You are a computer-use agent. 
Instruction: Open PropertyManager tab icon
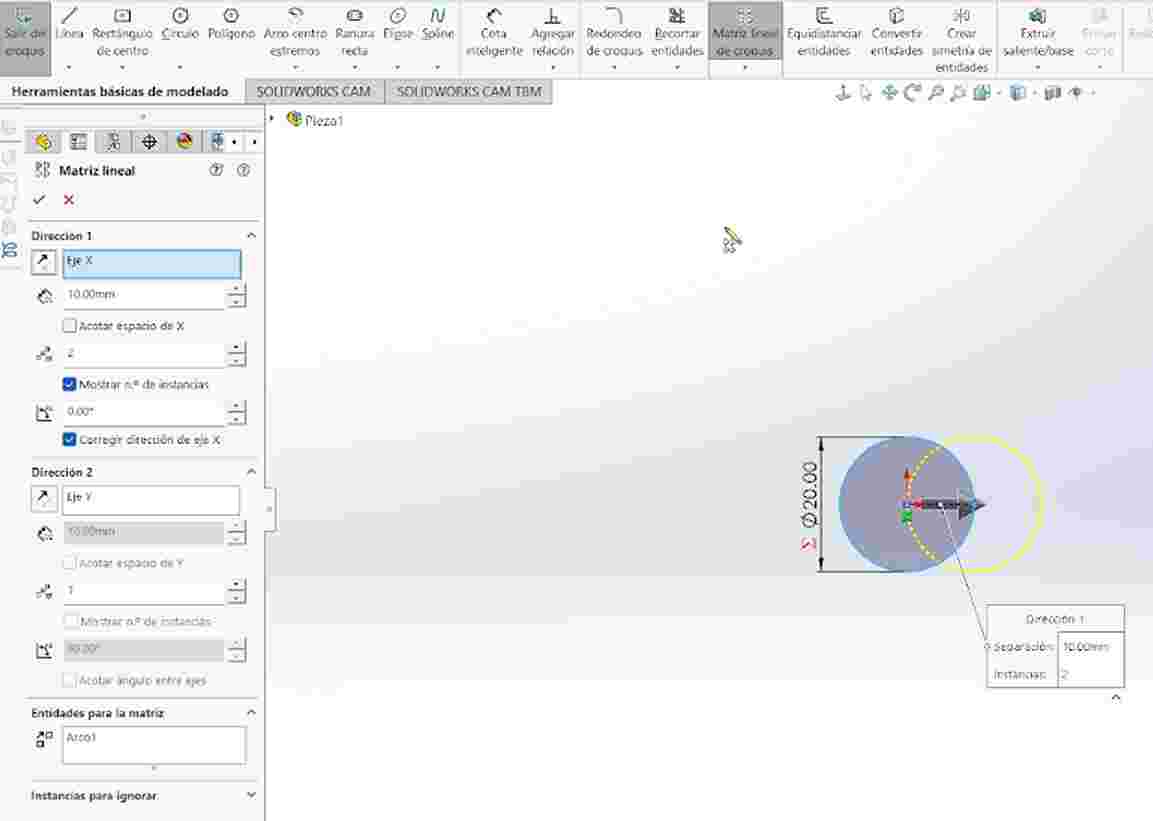click(x=78, y=141)
